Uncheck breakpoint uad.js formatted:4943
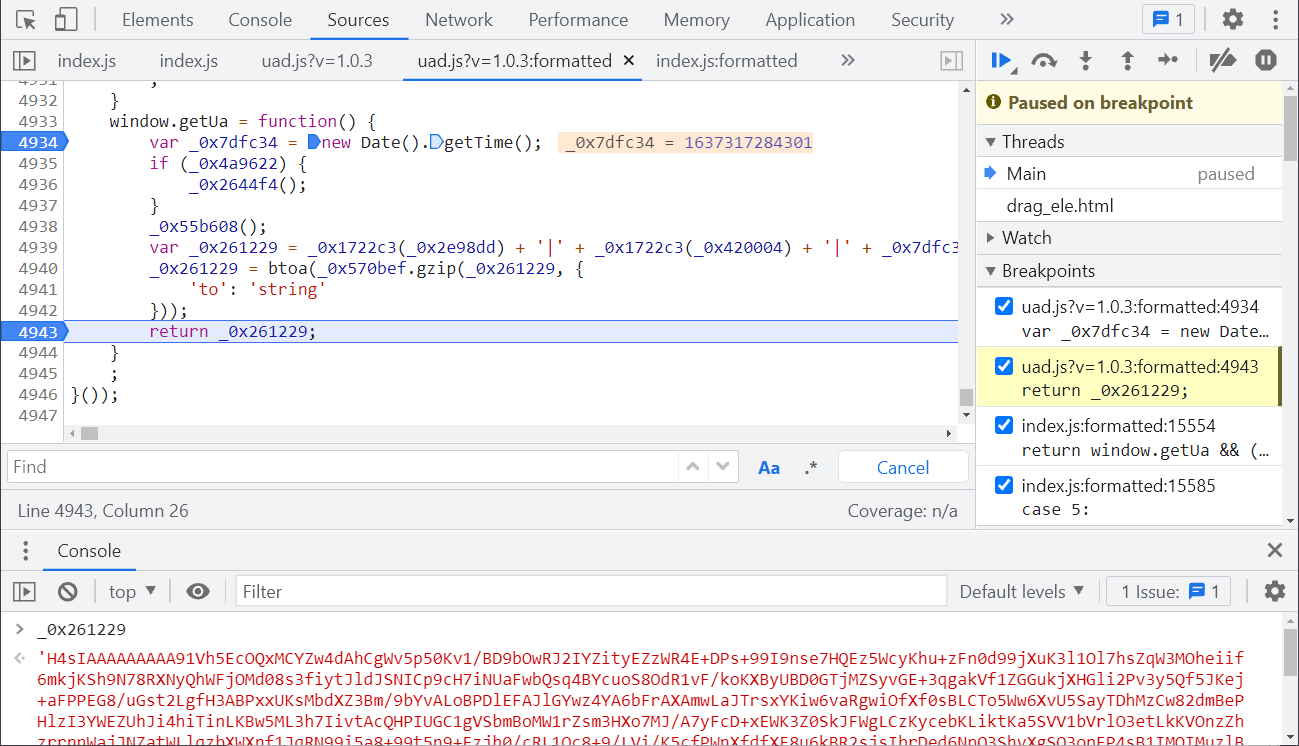Viewport: 1299px width, 746px height. point(1004,366)
